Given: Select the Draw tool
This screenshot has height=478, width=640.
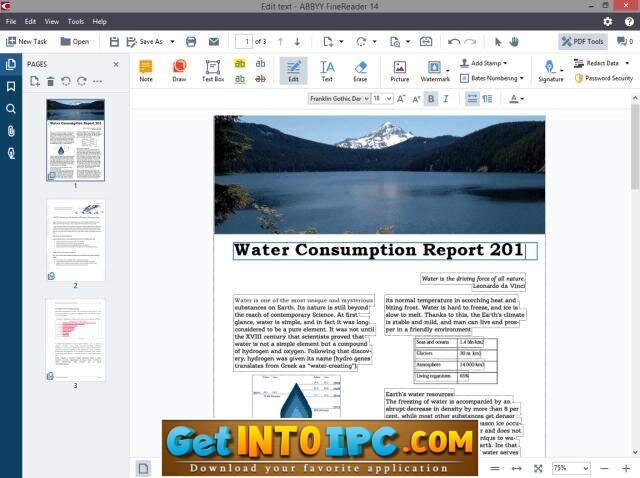Looking at the screenshot, I should (x=179, y=71).
